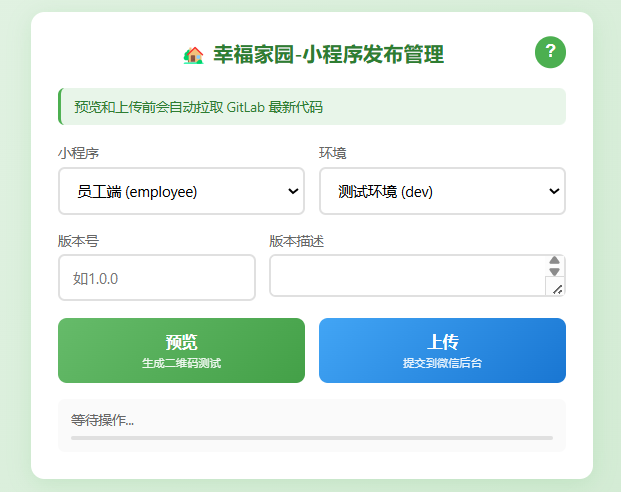Click the GitLab auto-pull notice banner
The height and width of the screenshot is (492, 621).
coord(311,107)
